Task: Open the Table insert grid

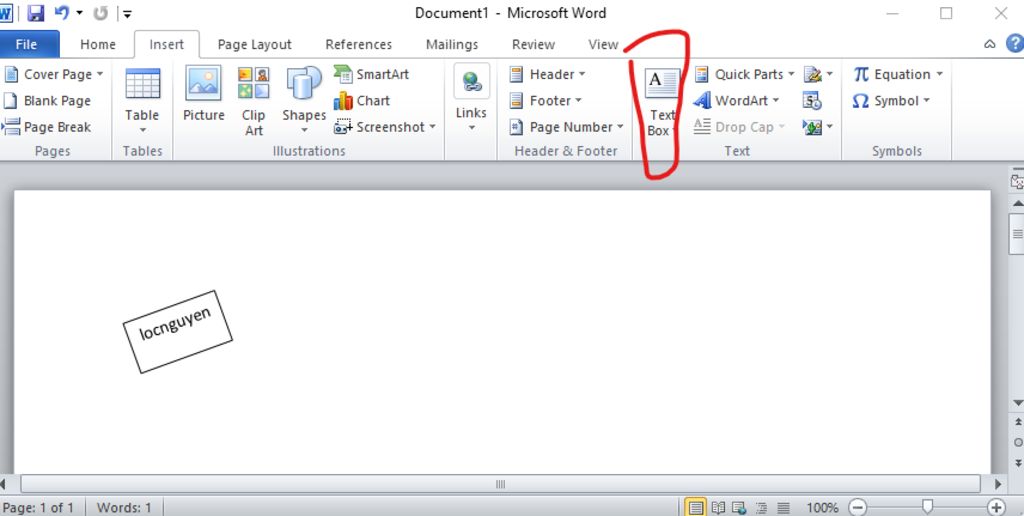Action: tap(142, 101)
